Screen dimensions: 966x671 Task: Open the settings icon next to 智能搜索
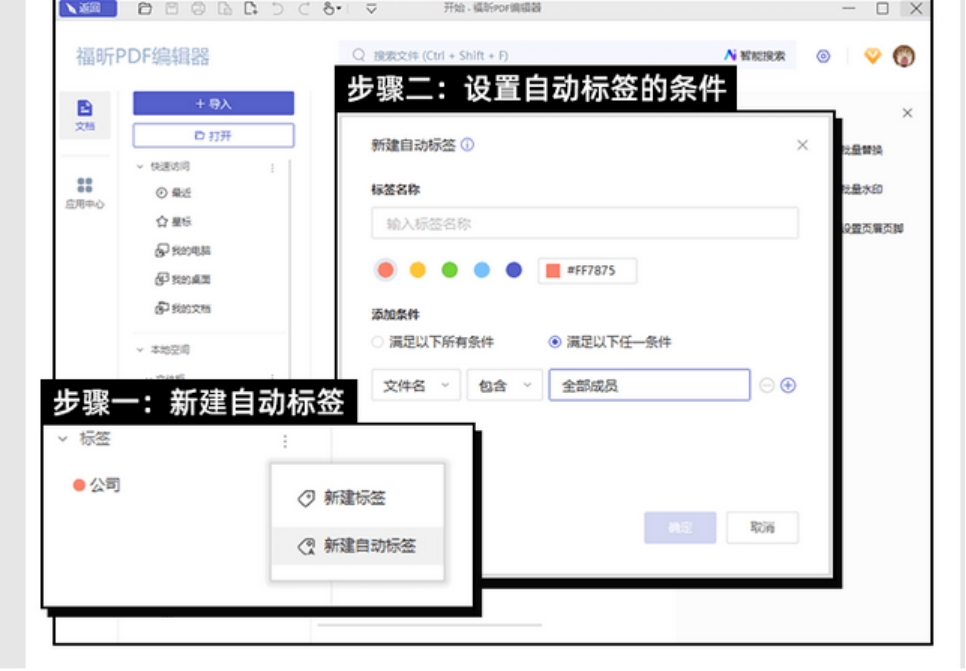[x=823, y=57]
